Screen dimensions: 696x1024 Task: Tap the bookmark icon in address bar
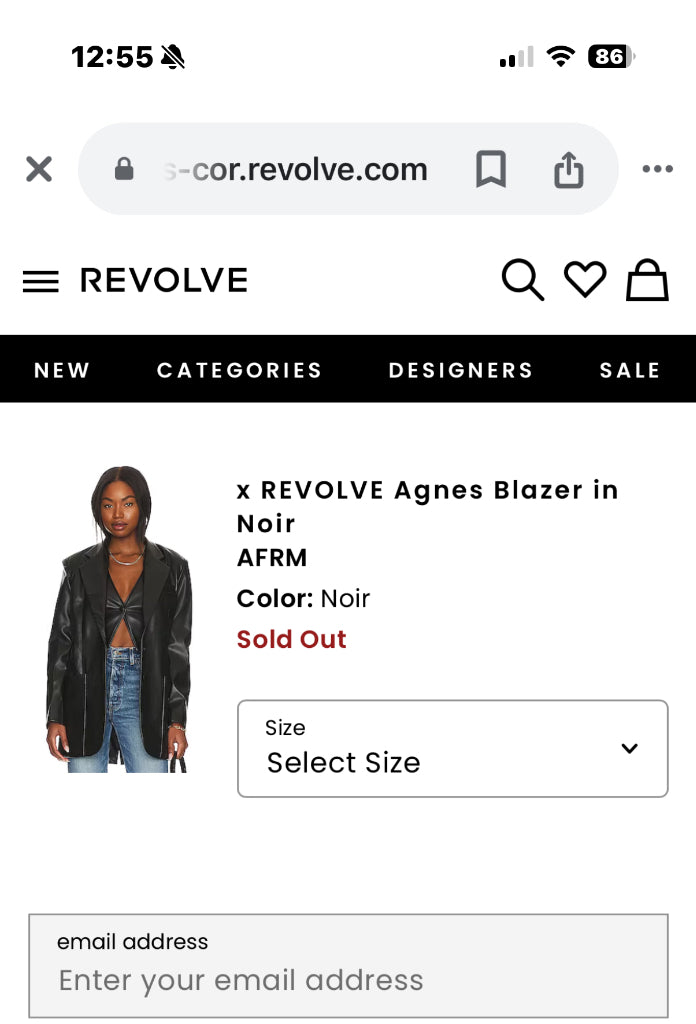coord(490,169)
